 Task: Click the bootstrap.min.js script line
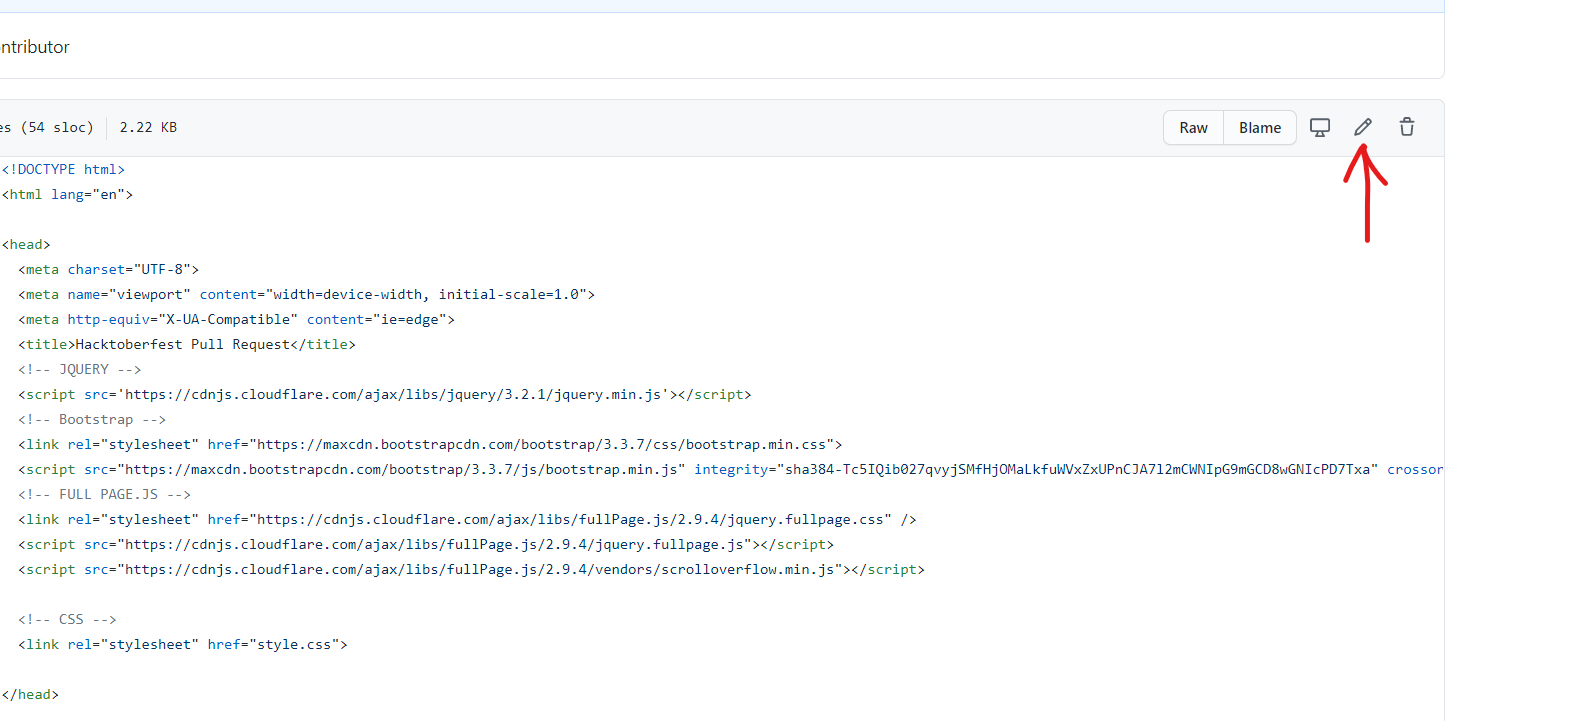(730, 470)
